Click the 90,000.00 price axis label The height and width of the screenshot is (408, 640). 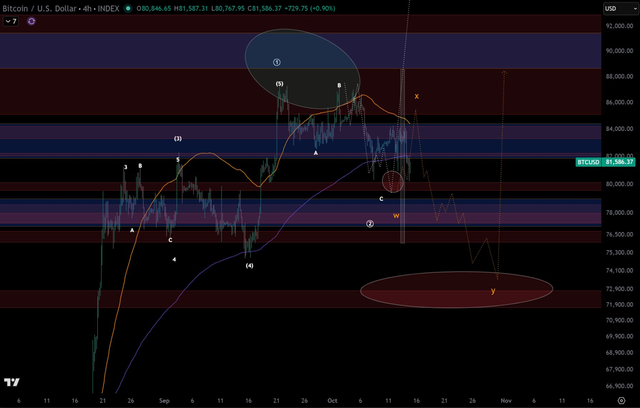[620, 51]
